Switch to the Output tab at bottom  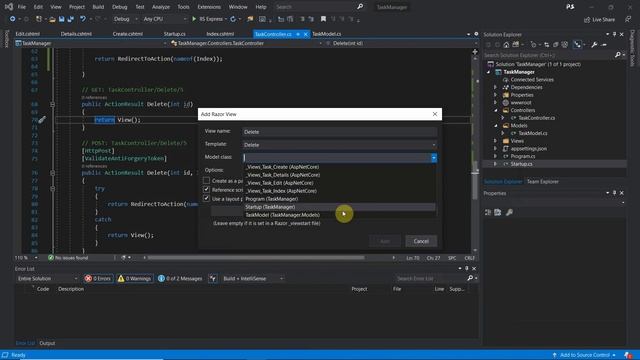47,343
